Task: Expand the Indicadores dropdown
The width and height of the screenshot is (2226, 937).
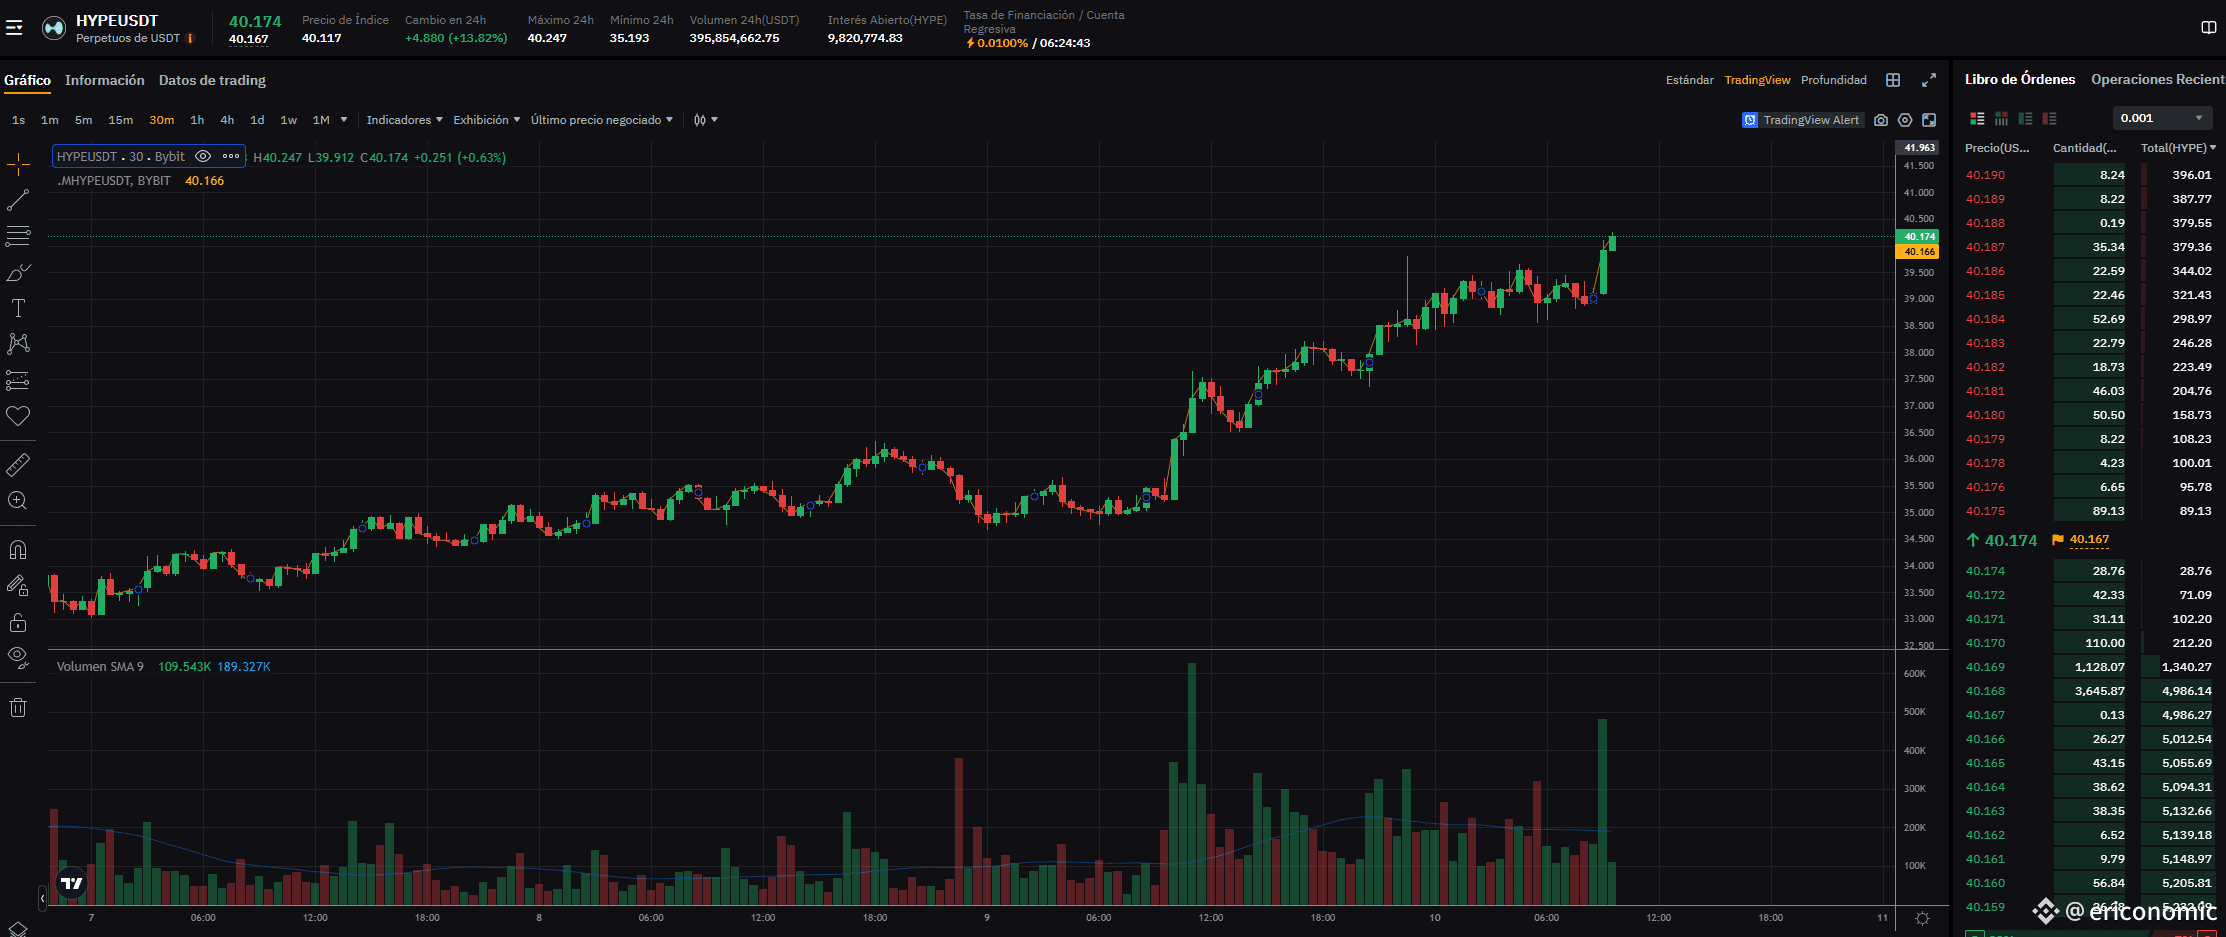Action: click(x=404, y=120)
